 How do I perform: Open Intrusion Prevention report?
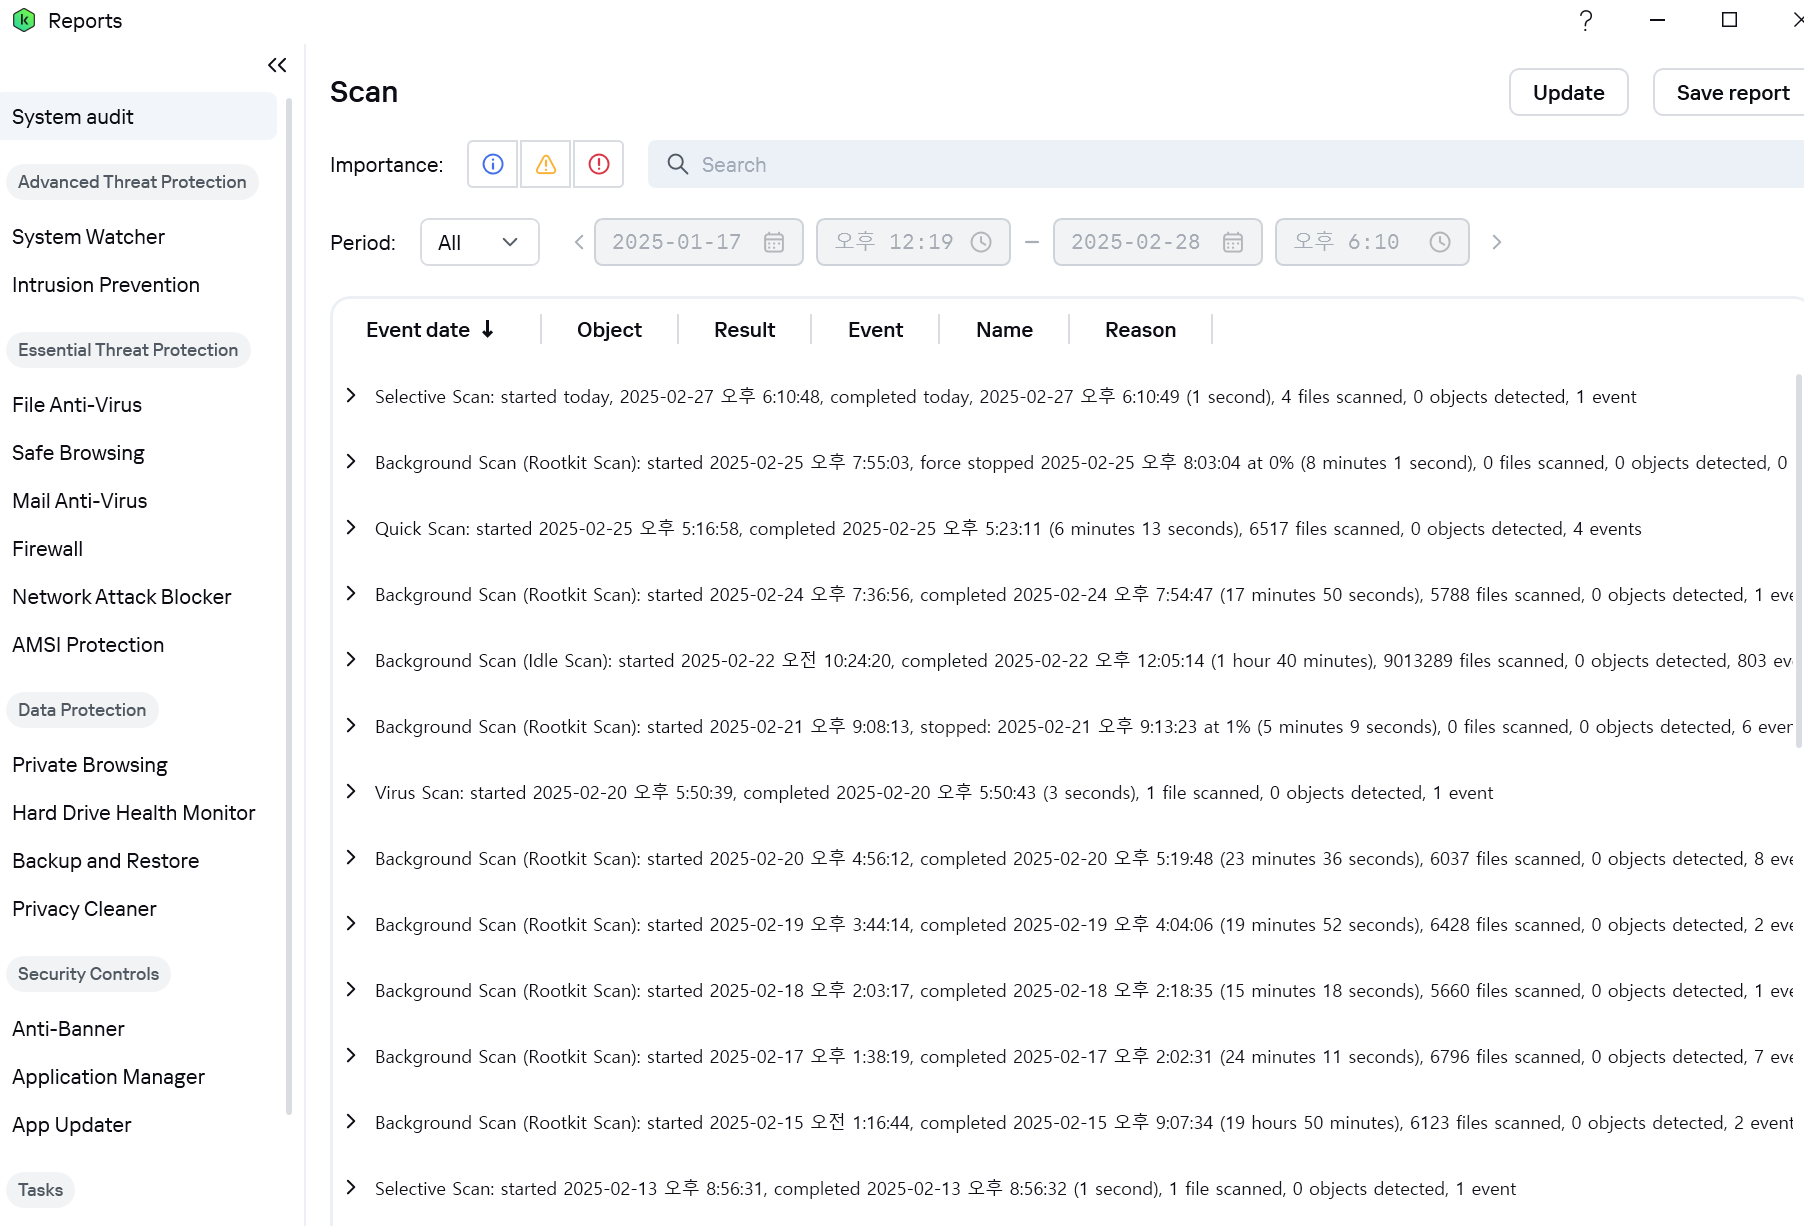pyautogui.click(x=106, y=285)
